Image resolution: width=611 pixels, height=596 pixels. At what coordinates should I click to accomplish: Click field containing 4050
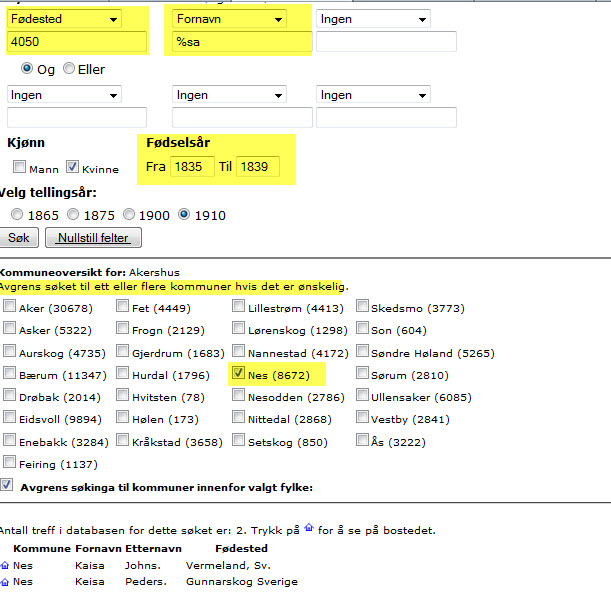coord(77,41)
